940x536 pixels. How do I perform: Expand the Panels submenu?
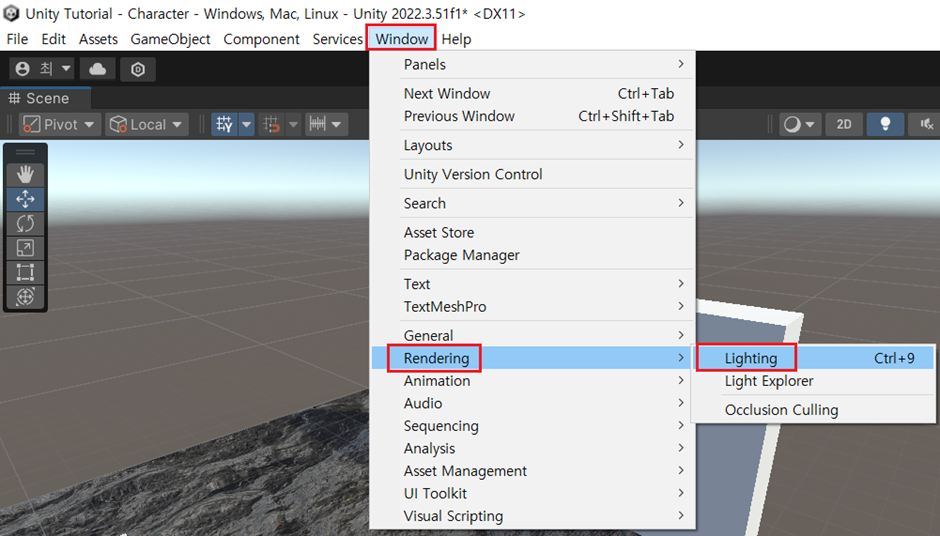[x=532, y=65]
